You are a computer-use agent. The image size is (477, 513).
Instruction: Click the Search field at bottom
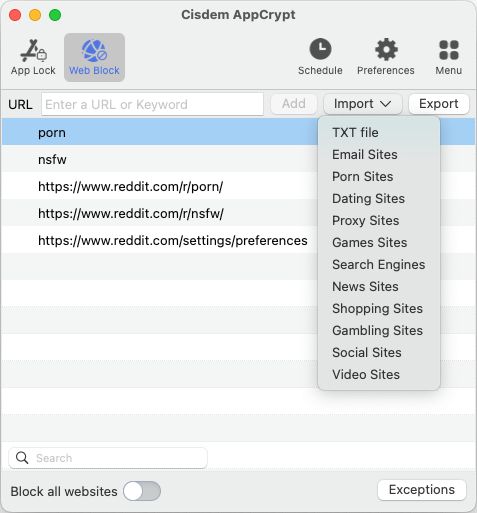[108, 458]
